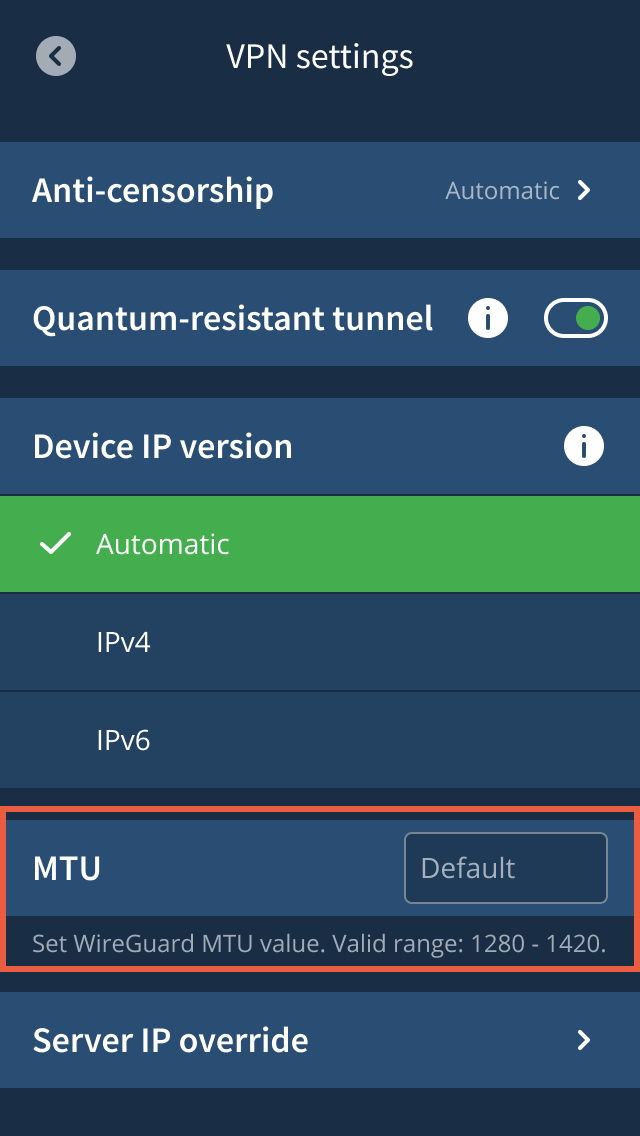Open the Anti-censorship settings page
640x1136 pixels.
click(x=320, y=190)
